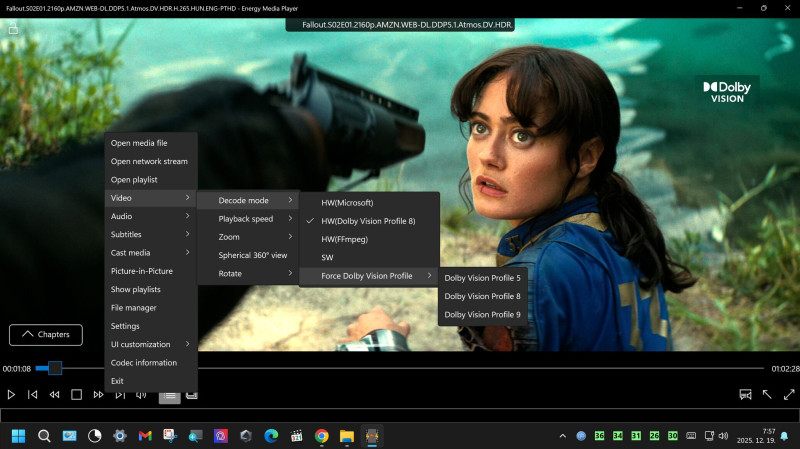
Task: Click the lock icon at top left
Action: pyautogui.click(x=13, y=28)
